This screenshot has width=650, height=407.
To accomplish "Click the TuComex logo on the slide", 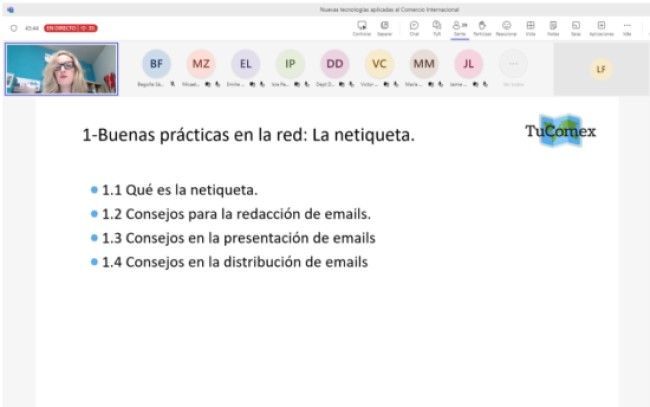I will [x=560, y=131].
